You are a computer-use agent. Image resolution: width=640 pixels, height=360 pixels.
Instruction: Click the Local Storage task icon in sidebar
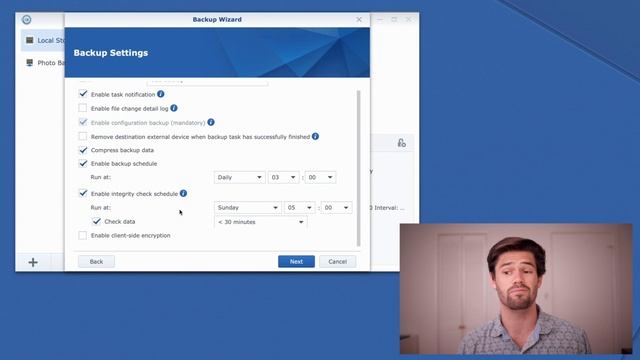(29, 40)
